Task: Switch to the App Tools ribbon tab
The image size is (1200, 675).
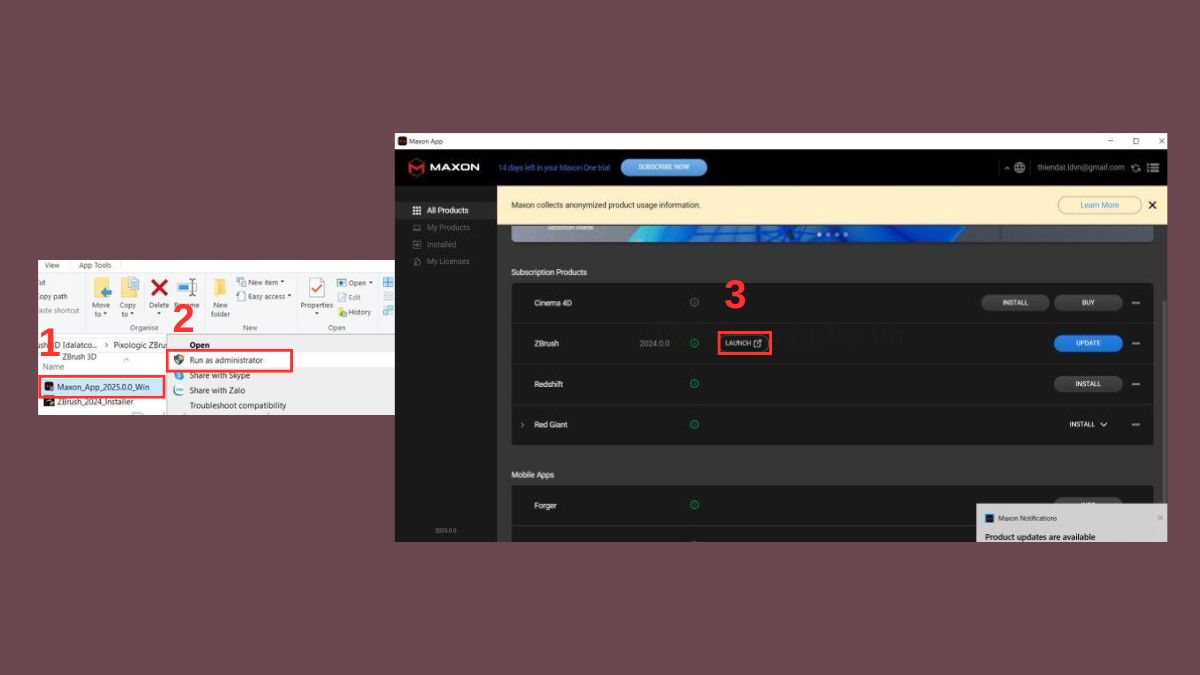Action: pos(95,265)
